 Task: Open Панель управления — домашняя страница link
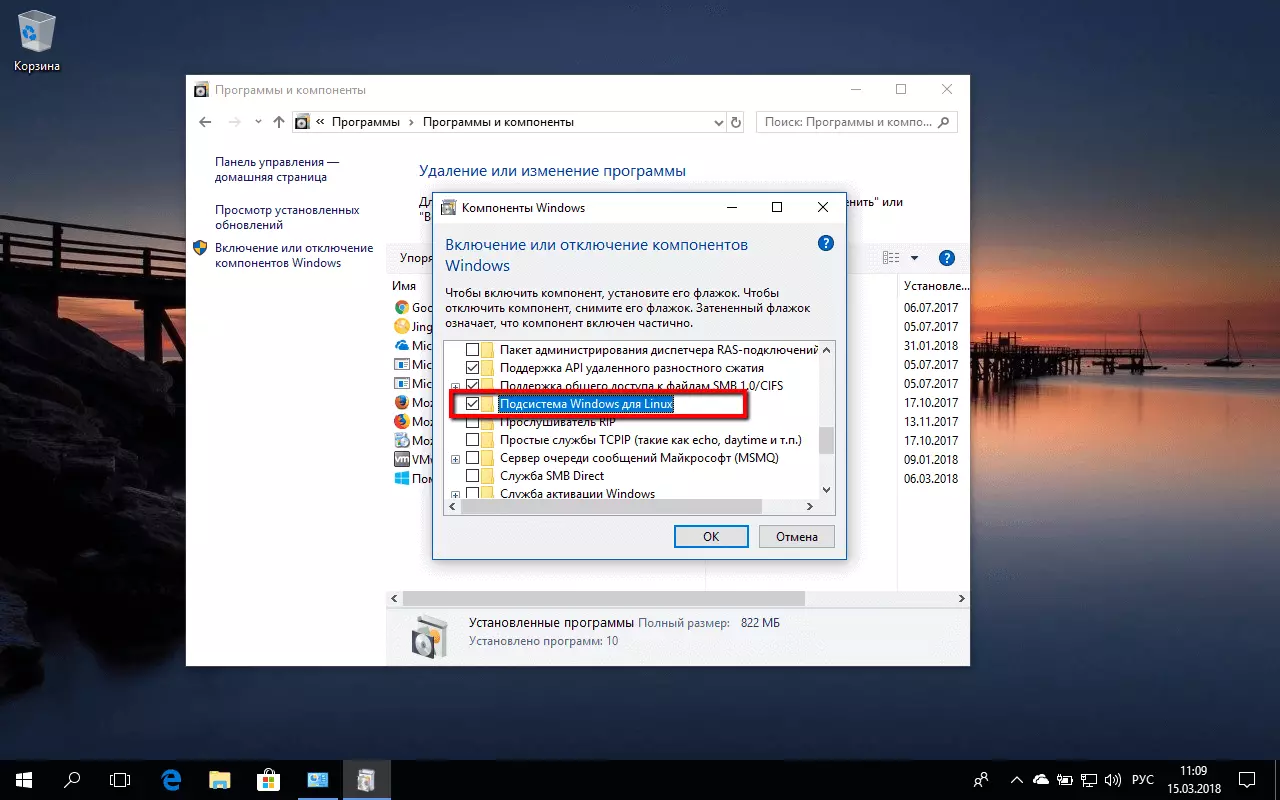tap(277, 169)
